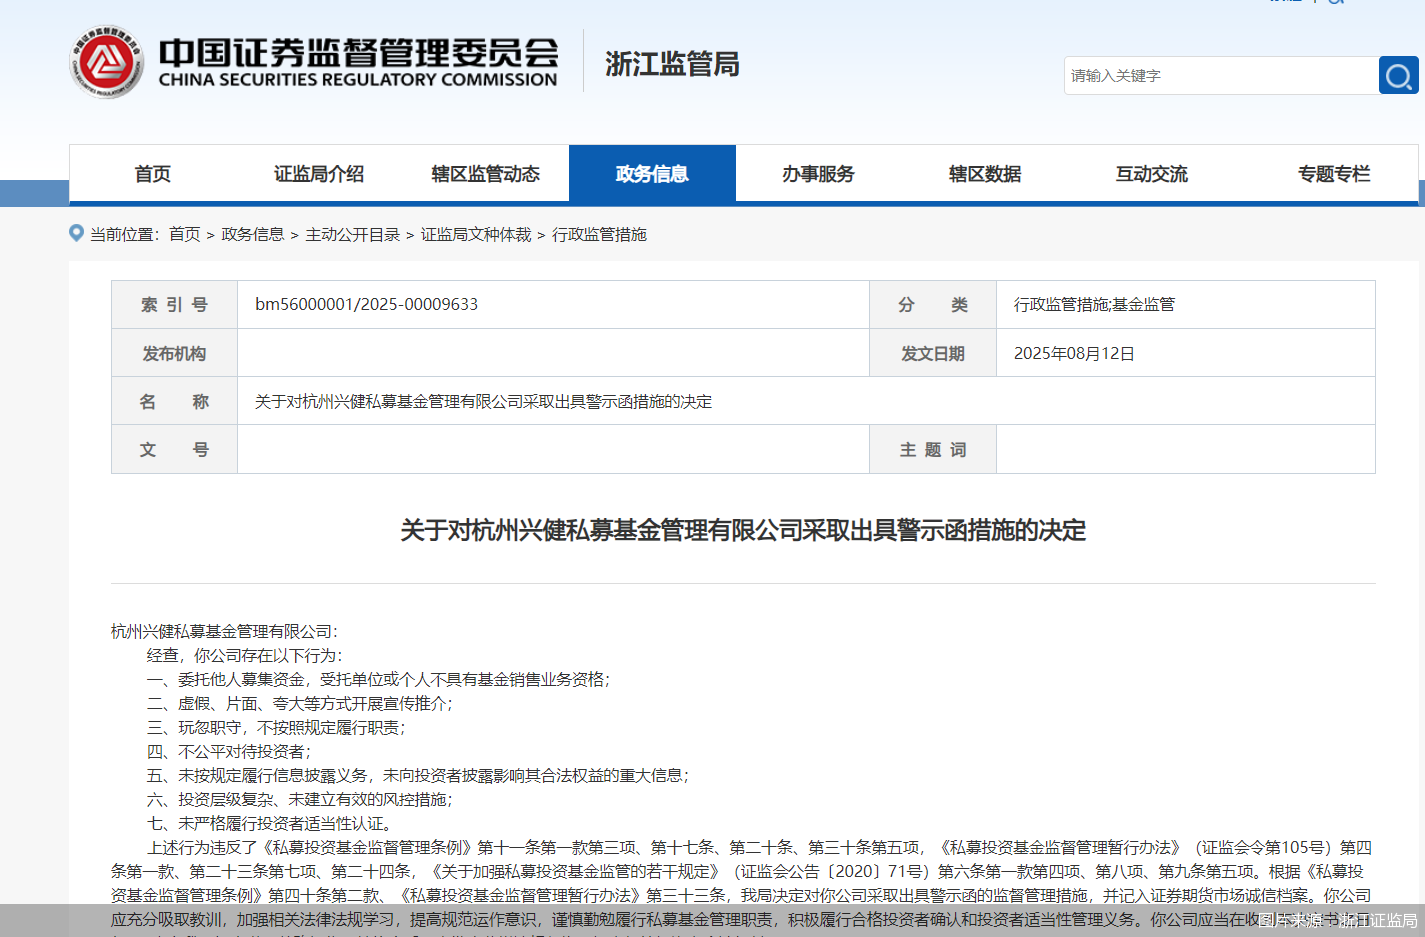Open the 首页 navigation menu item
This screenshot has height=937, width=1425.
click(152, 173)
